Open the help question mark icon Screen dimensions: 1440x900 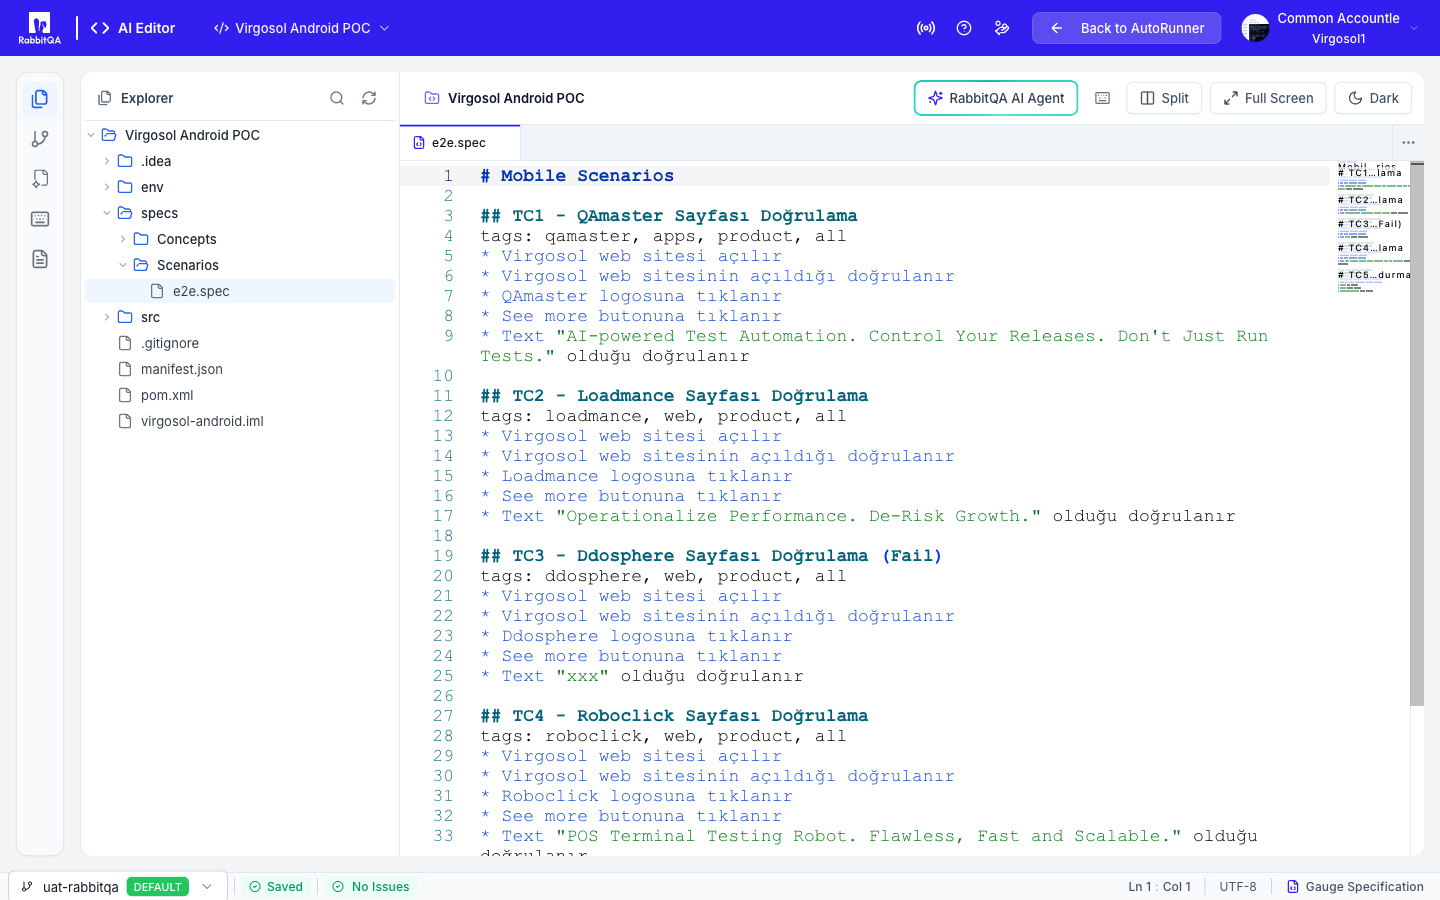(x=964, y=28)
